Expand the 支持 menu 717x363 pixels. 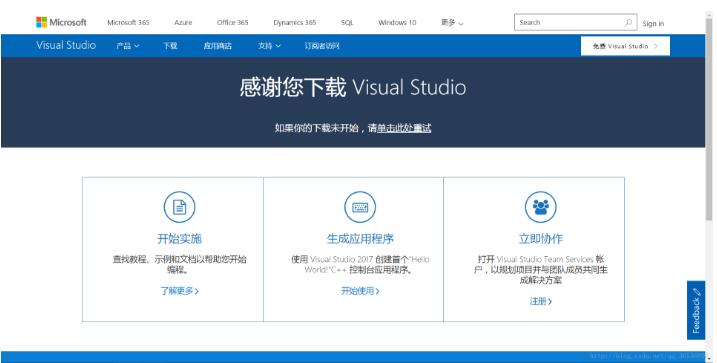pyautogui.click(x=269, y=46)
